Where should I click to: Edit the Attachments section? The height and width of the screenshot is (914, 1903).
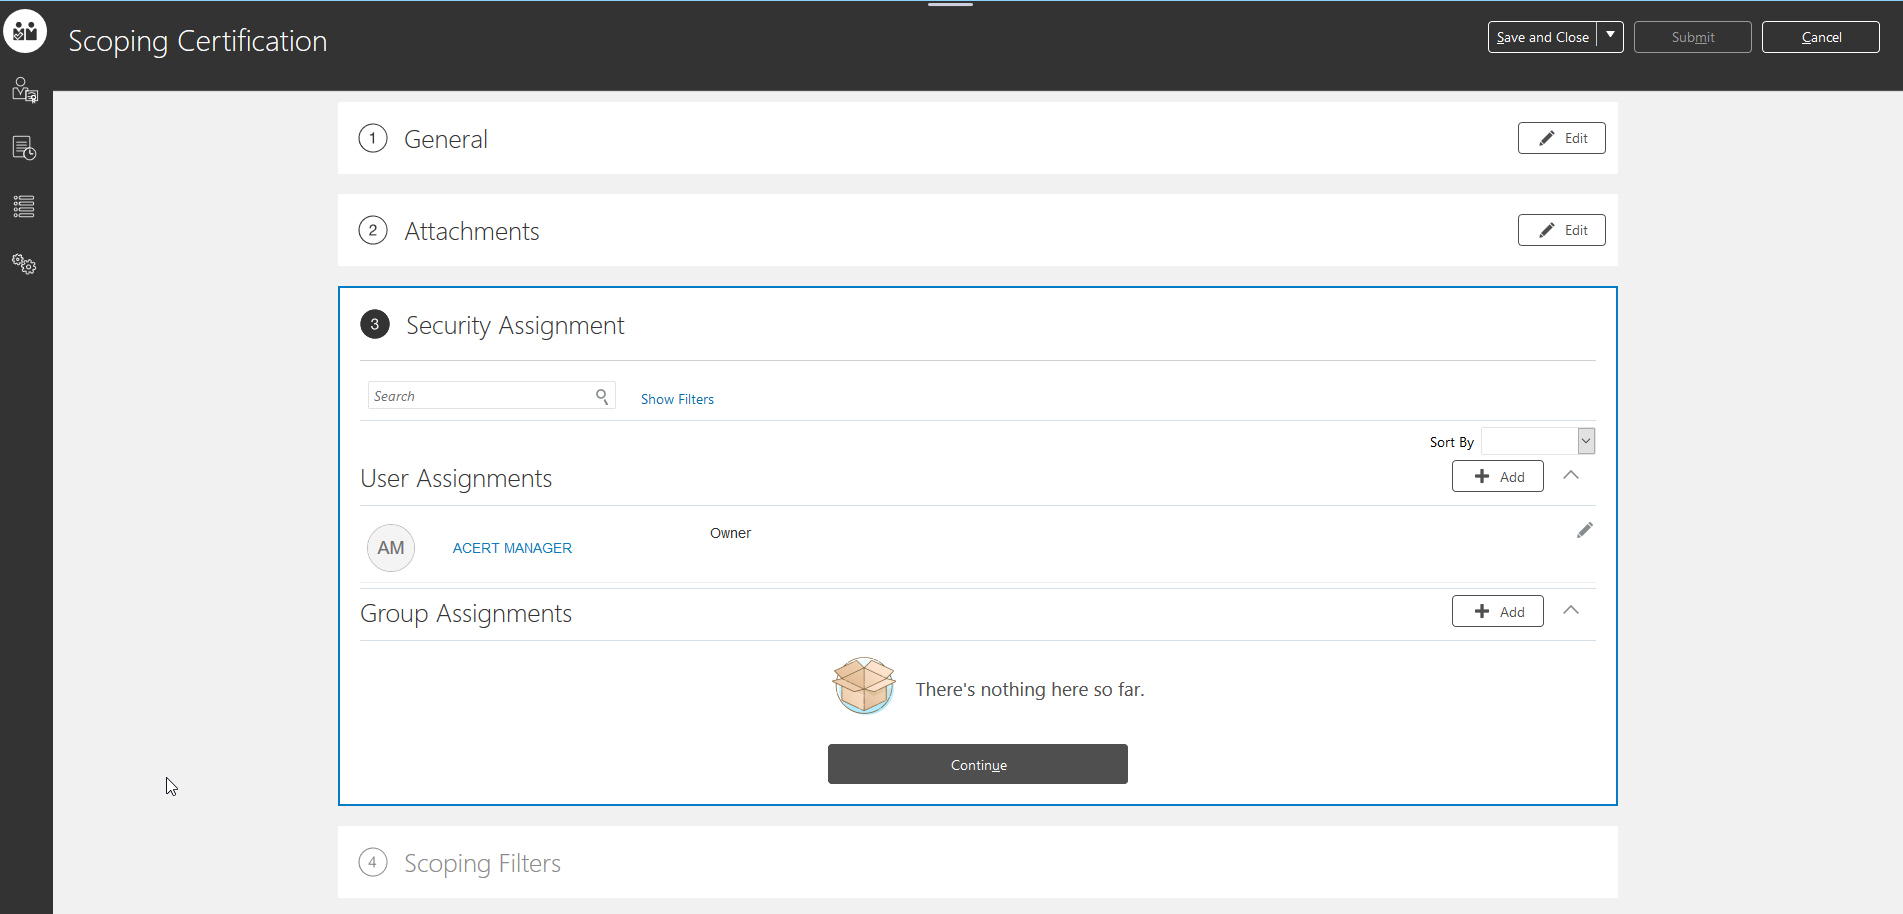click(x=1561, y=230)
